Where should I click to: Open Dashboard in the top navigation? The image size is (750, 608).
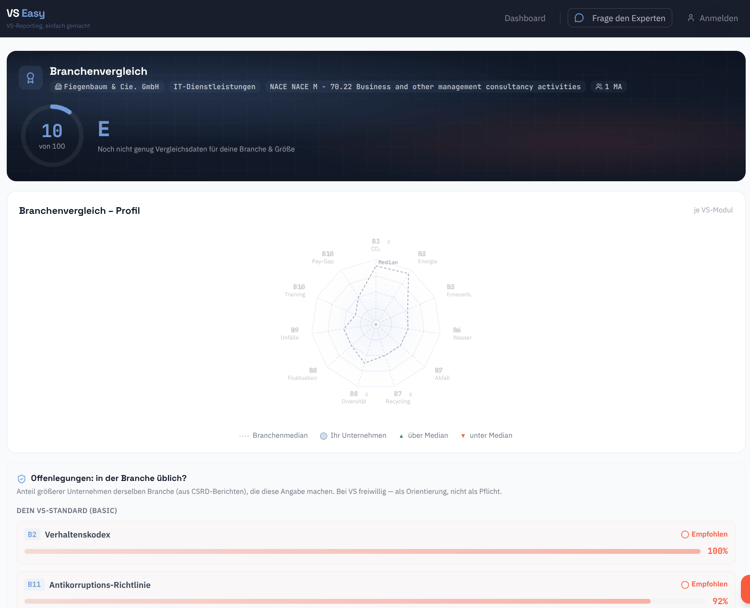tap(525, 18)
